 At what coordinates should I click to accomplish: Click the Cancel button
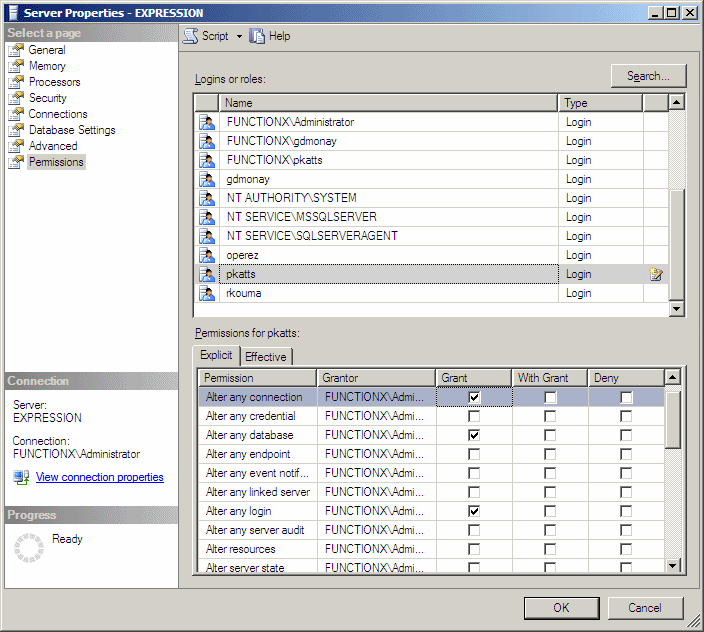tap(645, 608)
